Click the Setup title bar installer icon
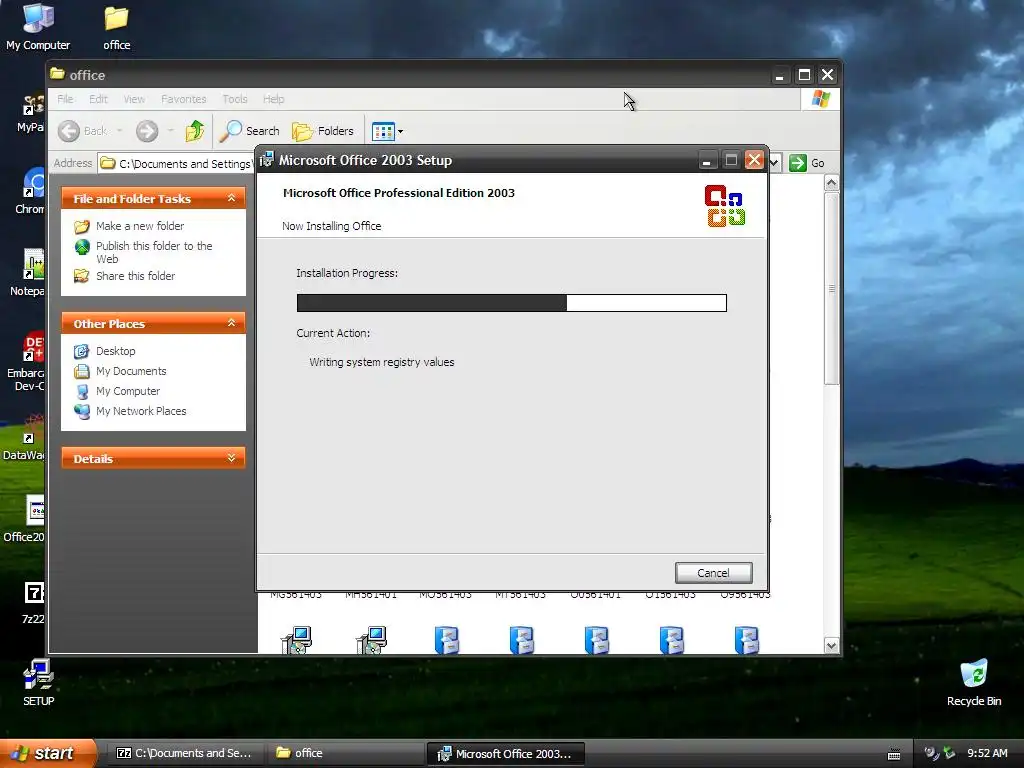The height and width of the screenshot is (768, 1024). (x=266, y=160)
